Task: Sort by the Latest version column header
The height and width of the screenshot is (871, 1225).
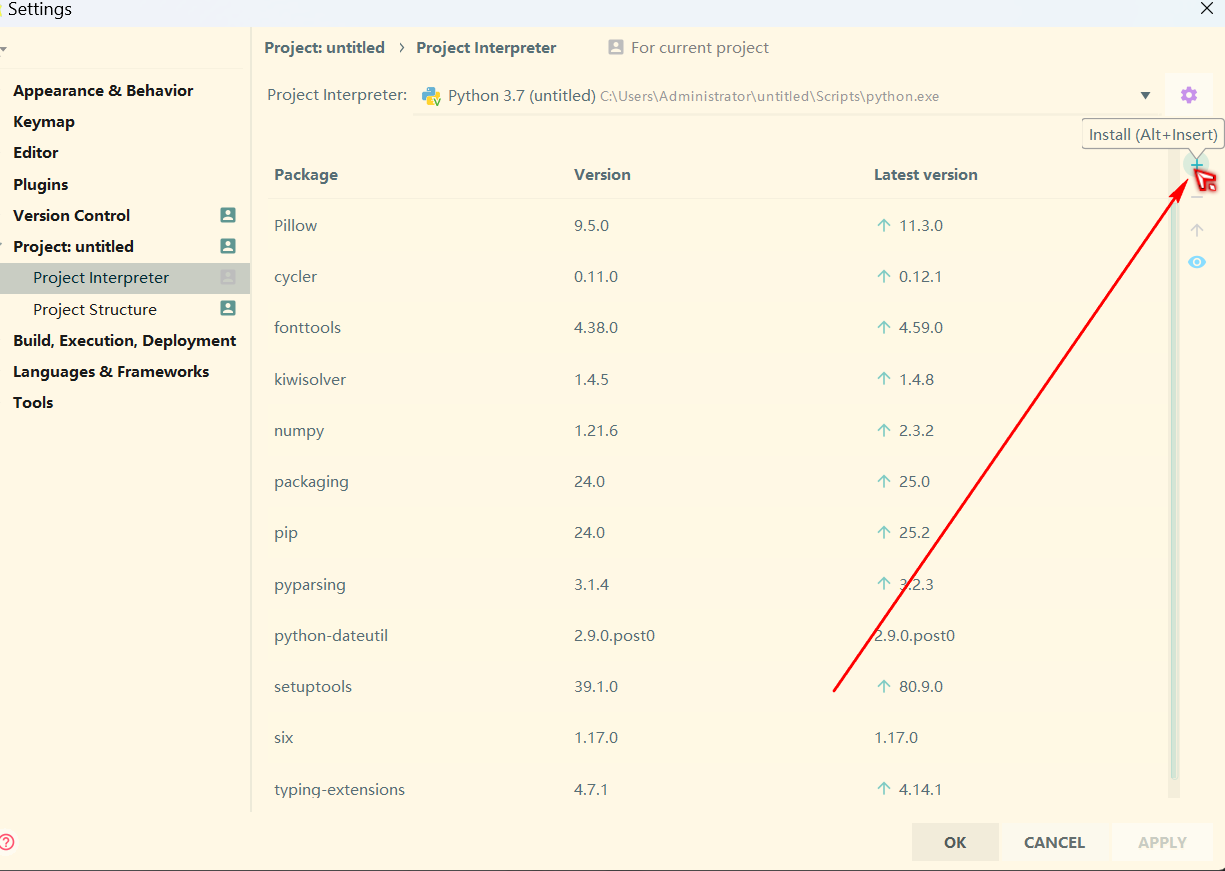Action: click(926, 174)
